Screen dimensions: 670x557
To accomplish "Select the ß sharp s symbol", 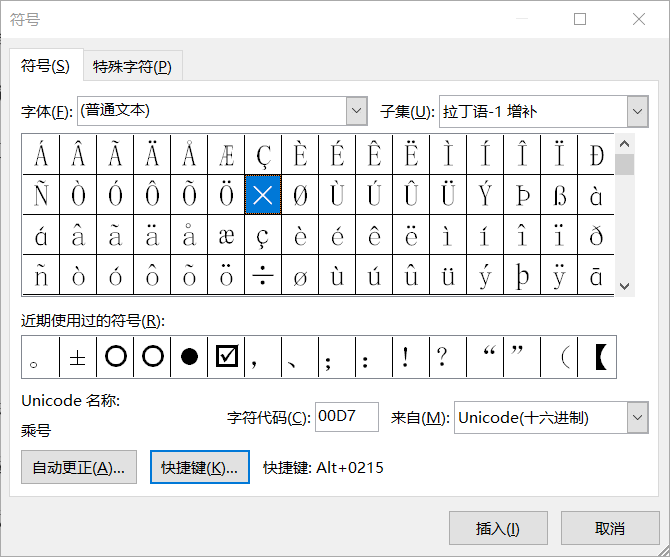I will tap(559, 195).
